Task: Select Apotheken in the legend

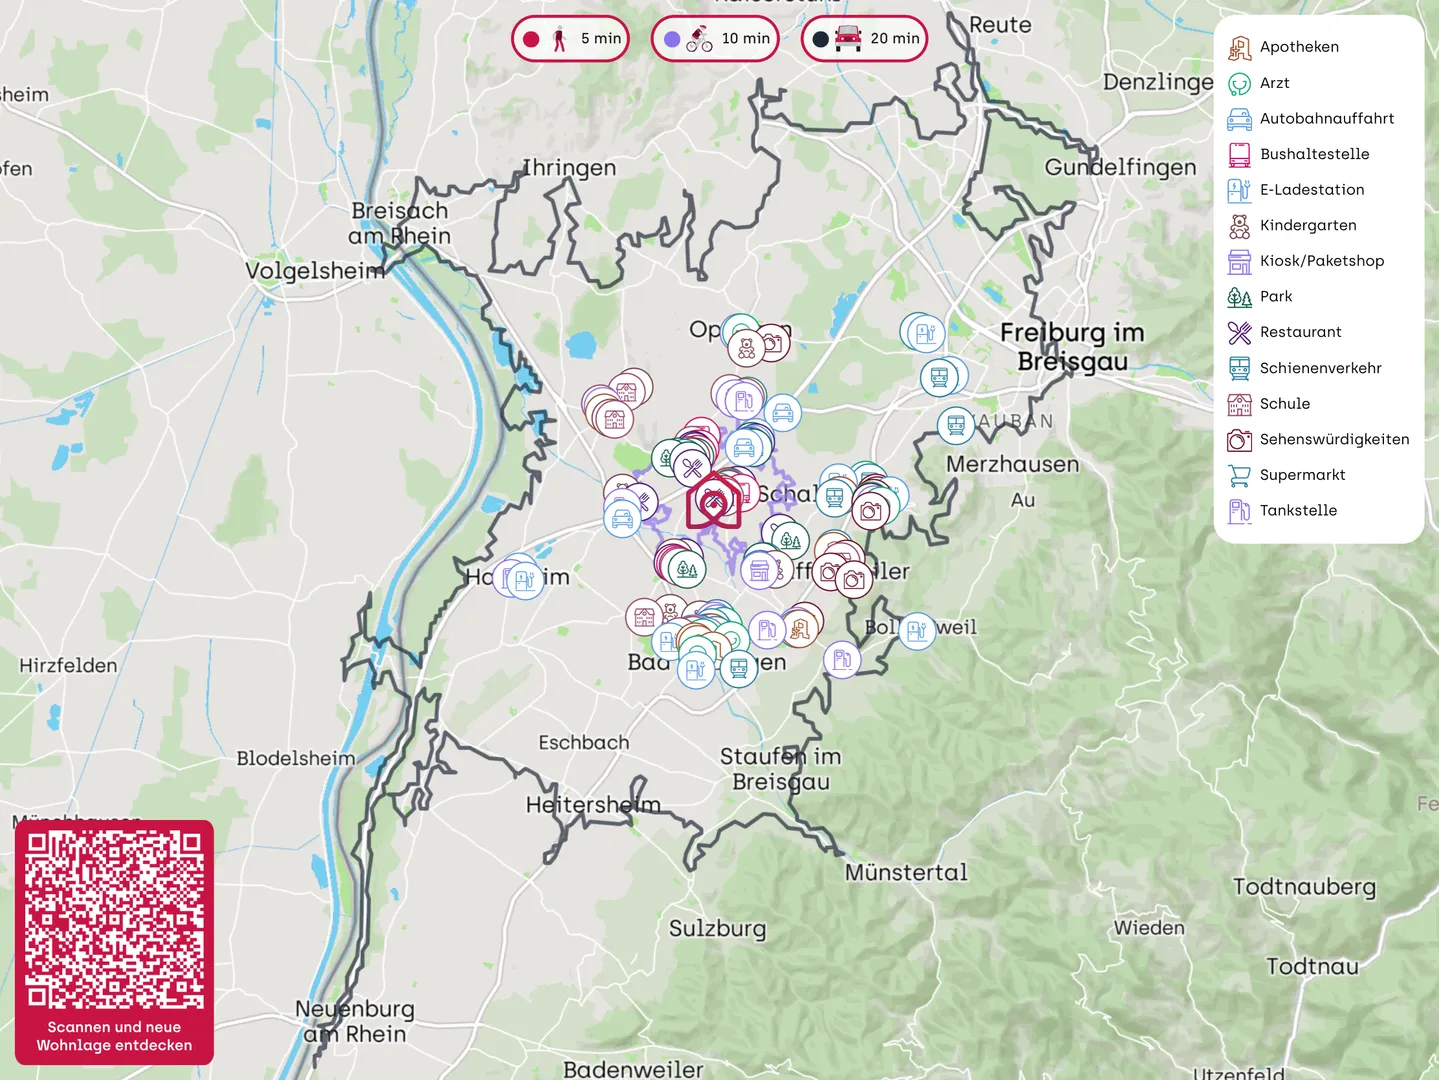Action: coord(1298,47)
